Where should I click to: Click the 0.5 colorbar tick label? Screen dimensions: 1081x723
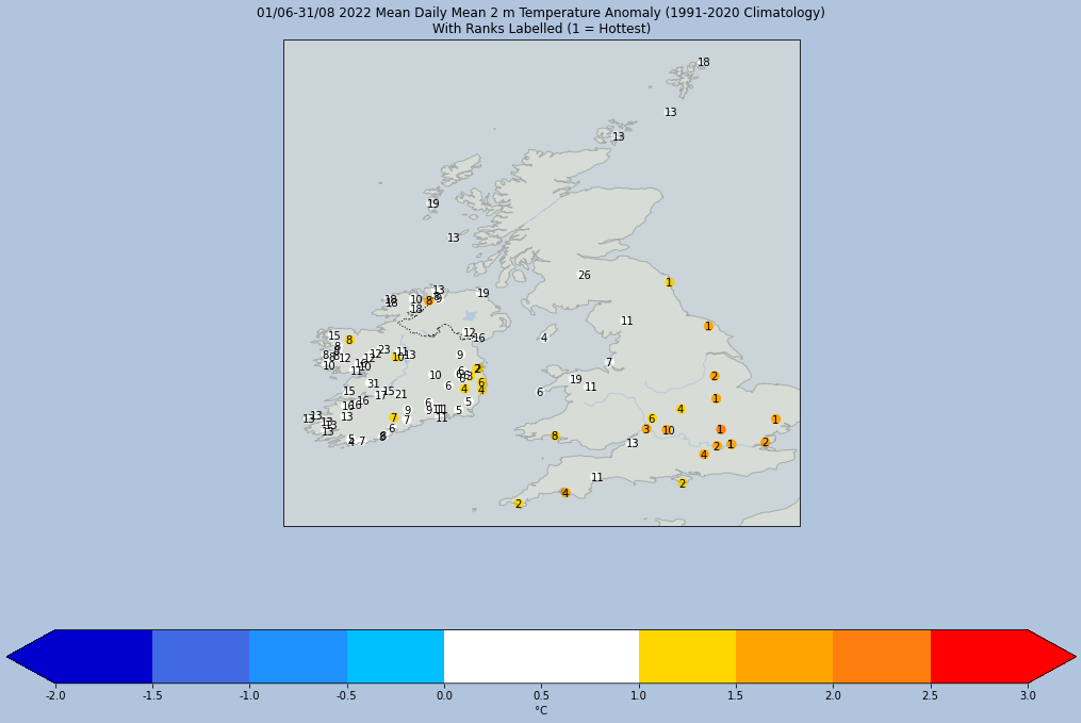coord(541,695)
